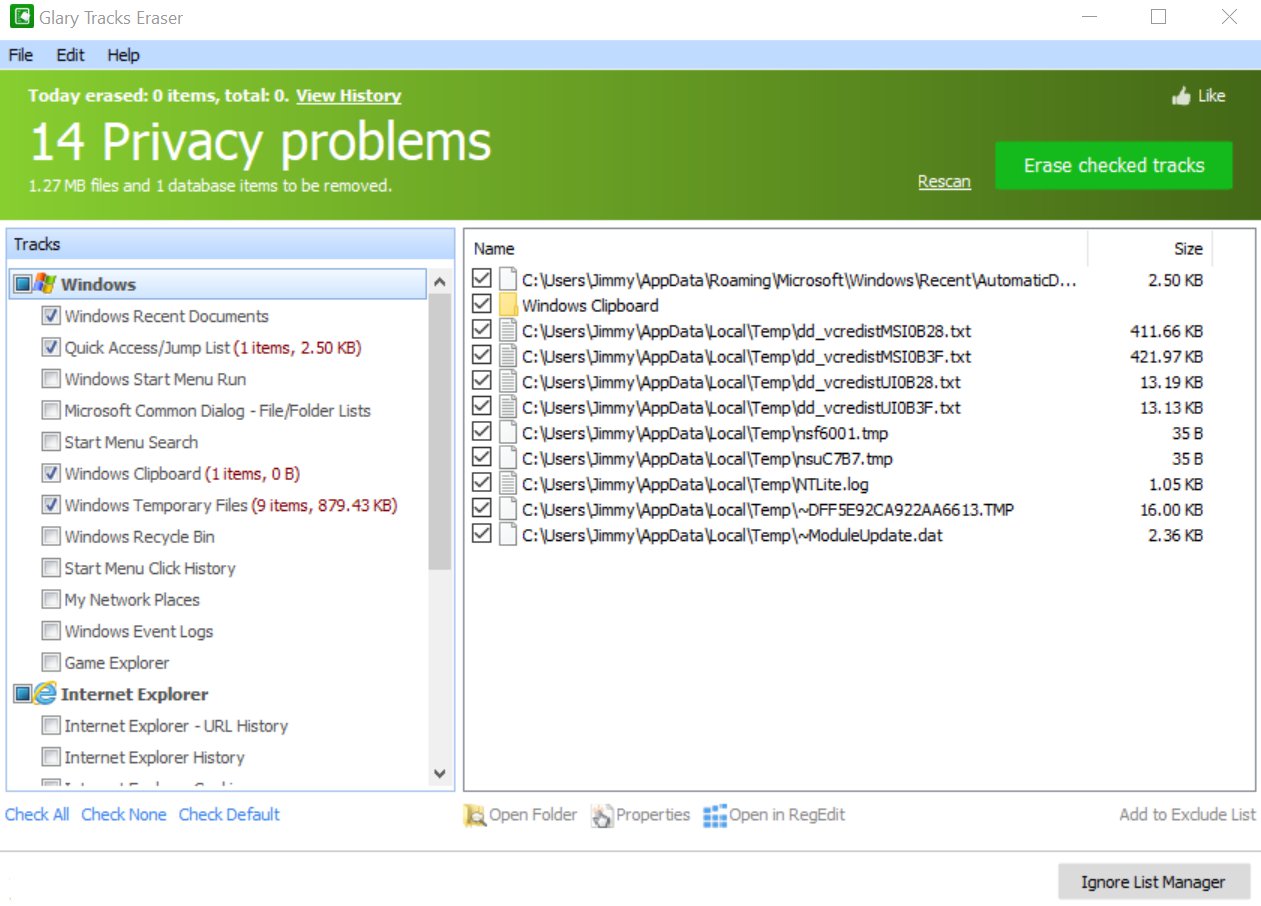
Task: Tick Start Menu Click History checkbox
Action: tap(50, 568)
